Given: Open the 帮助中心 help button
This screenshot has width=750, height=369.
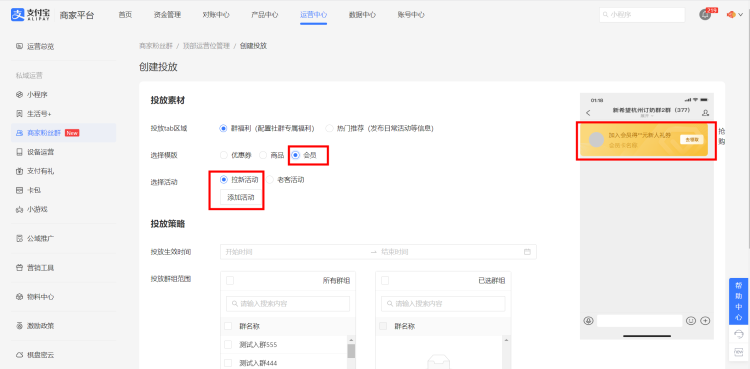Looking at the screenshot, I should click(739, 301).
